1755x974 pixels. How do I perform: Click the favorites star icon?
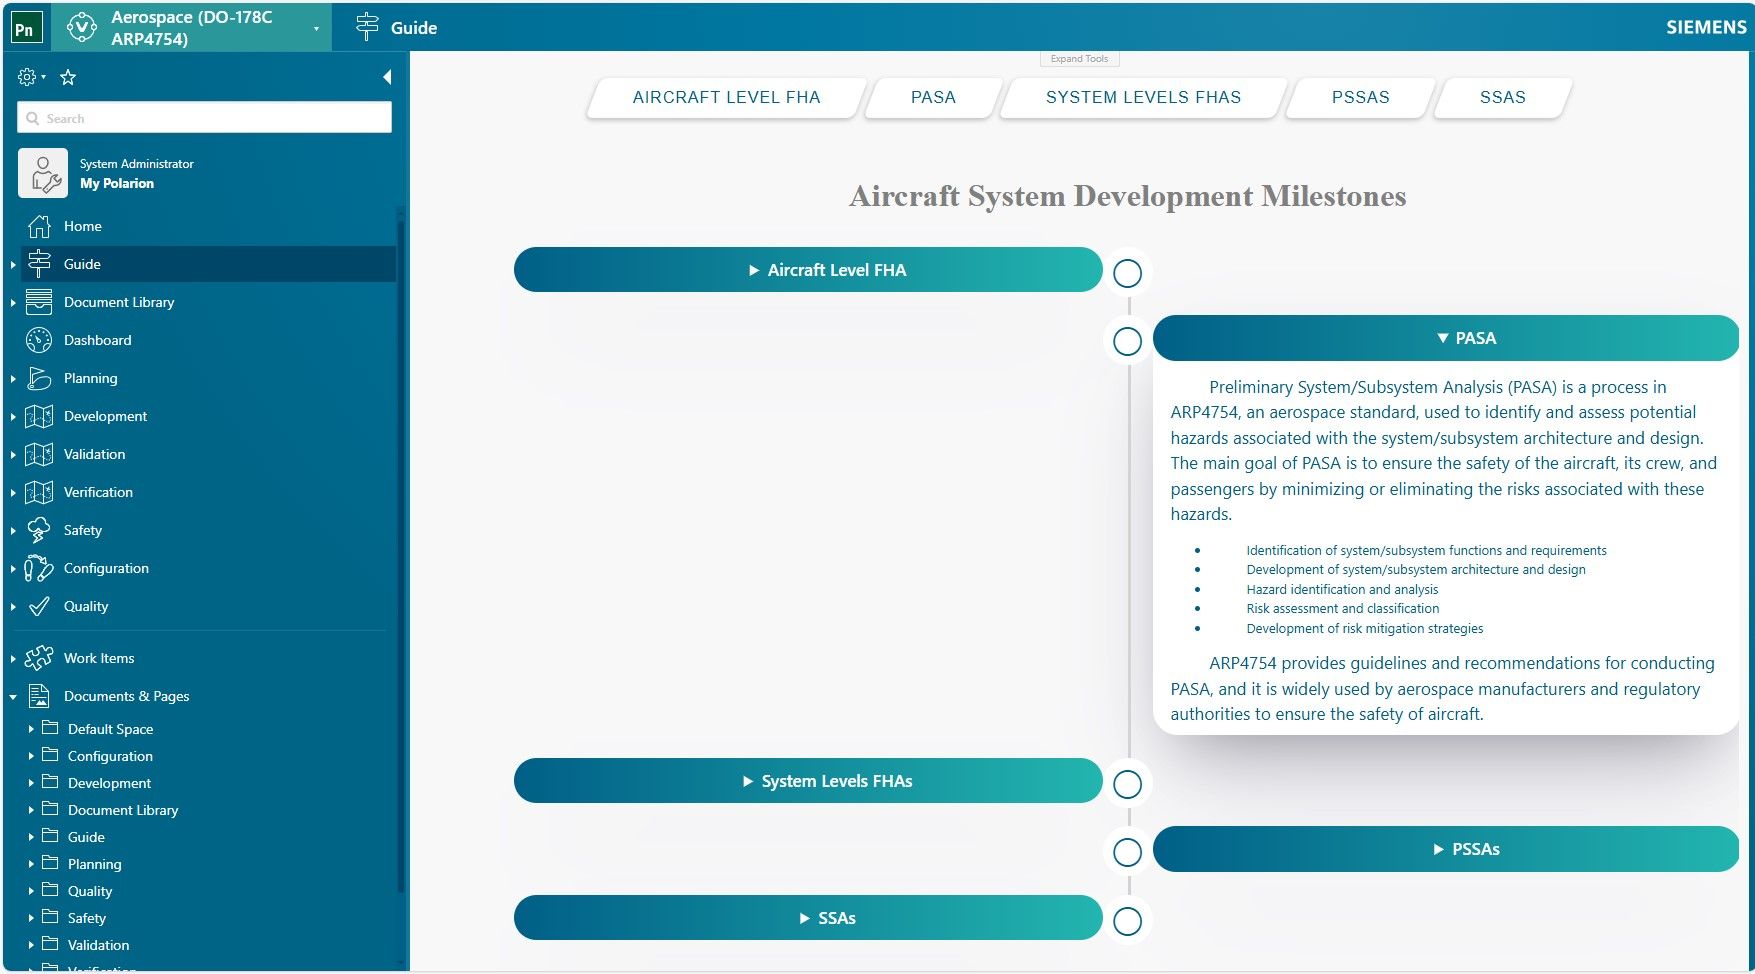(67, 76)
